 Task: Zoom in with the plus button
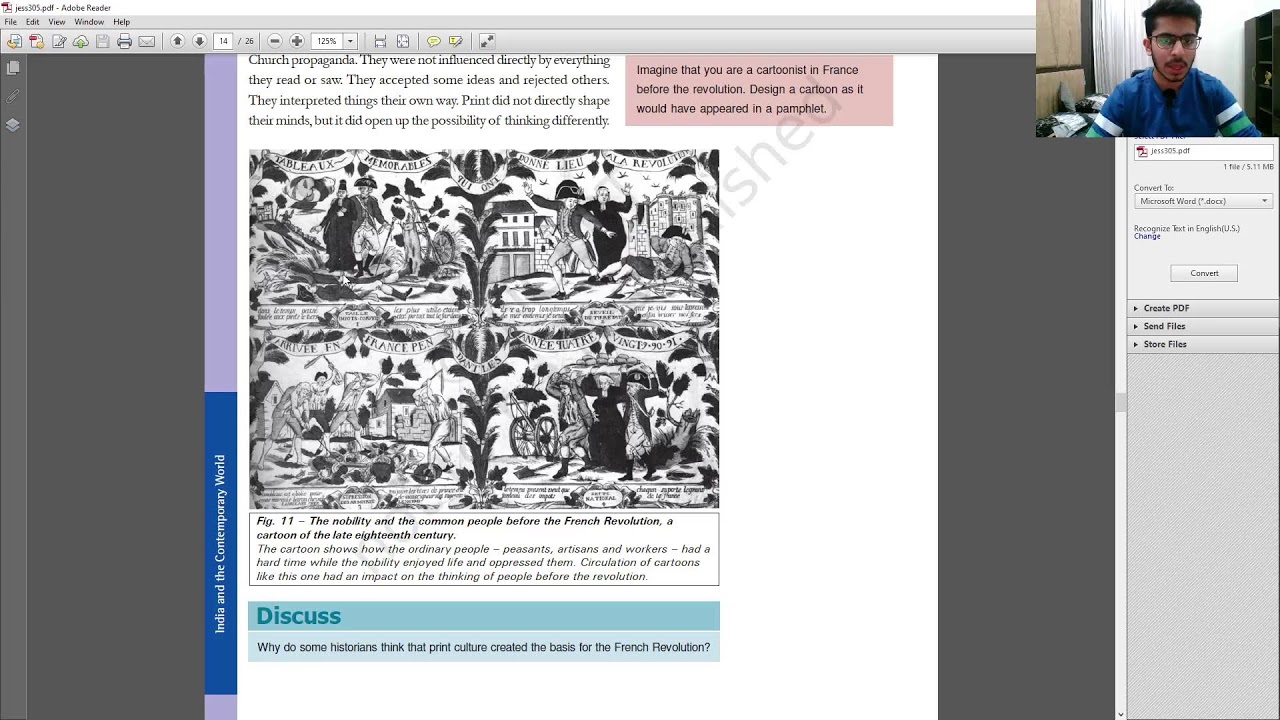[297, 41]
